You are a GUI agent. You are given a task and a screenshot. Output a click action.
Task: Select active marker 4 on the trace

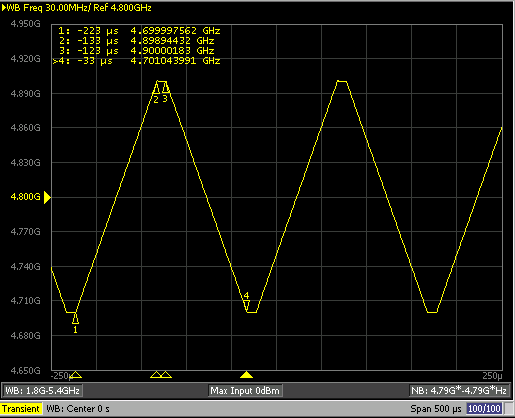246,305
